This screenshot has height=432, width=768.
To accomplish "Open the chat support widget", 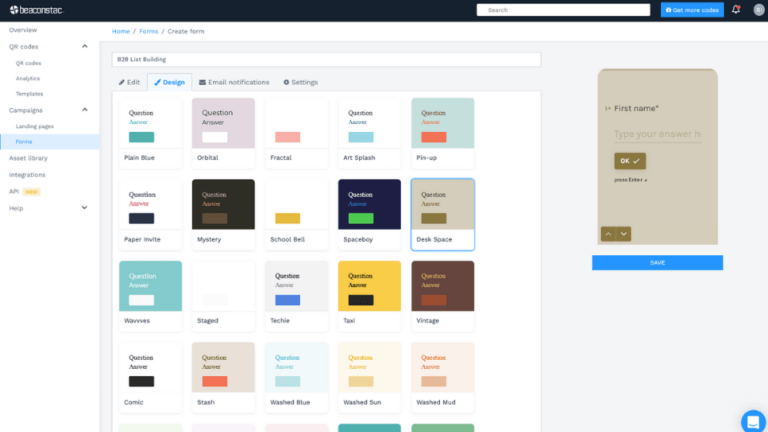I will [x=753, y=421].
